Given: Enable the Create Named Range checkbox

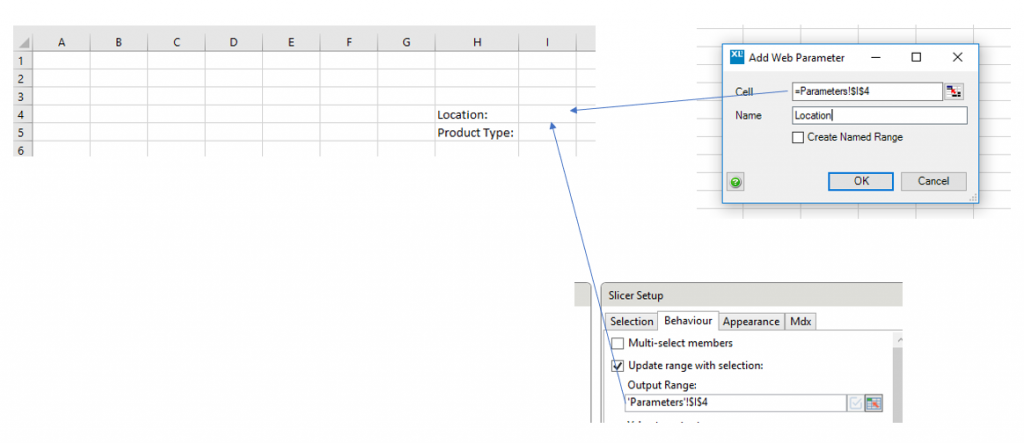Looking at the screenshot, I should [798, 137].
